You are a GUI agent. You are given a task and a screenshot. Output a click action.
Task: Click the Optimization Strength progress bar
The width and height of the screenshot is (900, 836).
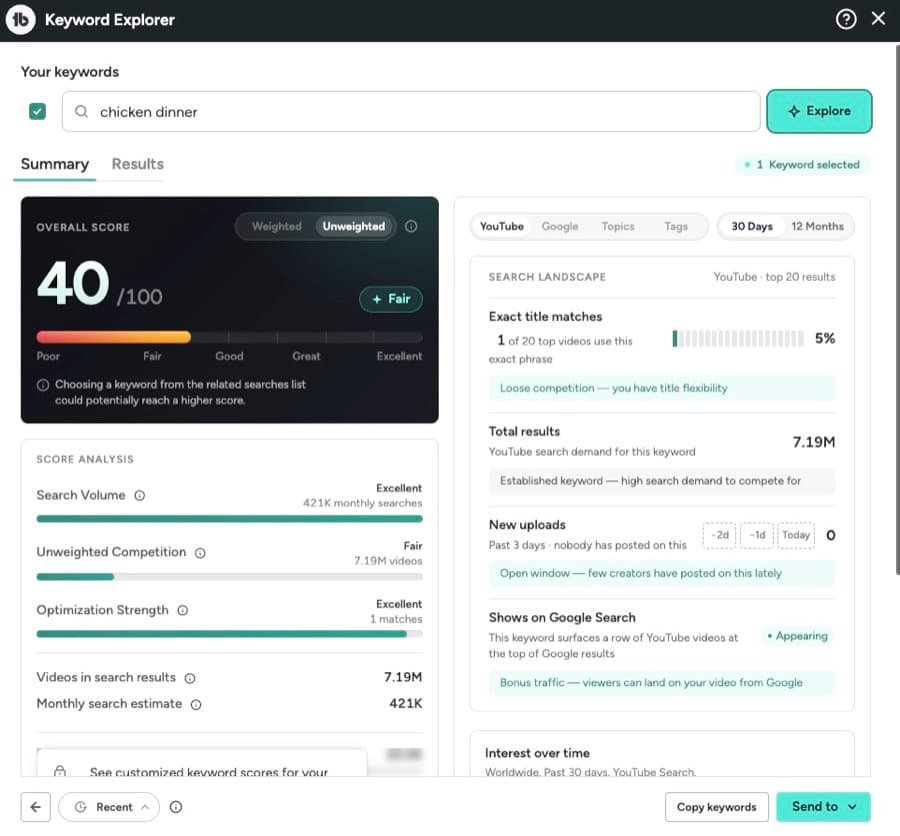point(230,634)
